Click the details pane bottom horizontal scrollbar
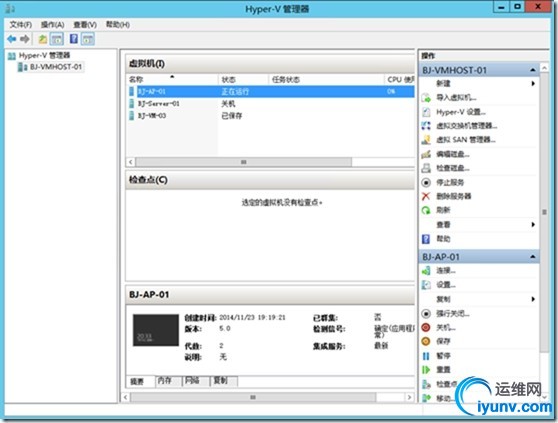 tap(253, 397)
